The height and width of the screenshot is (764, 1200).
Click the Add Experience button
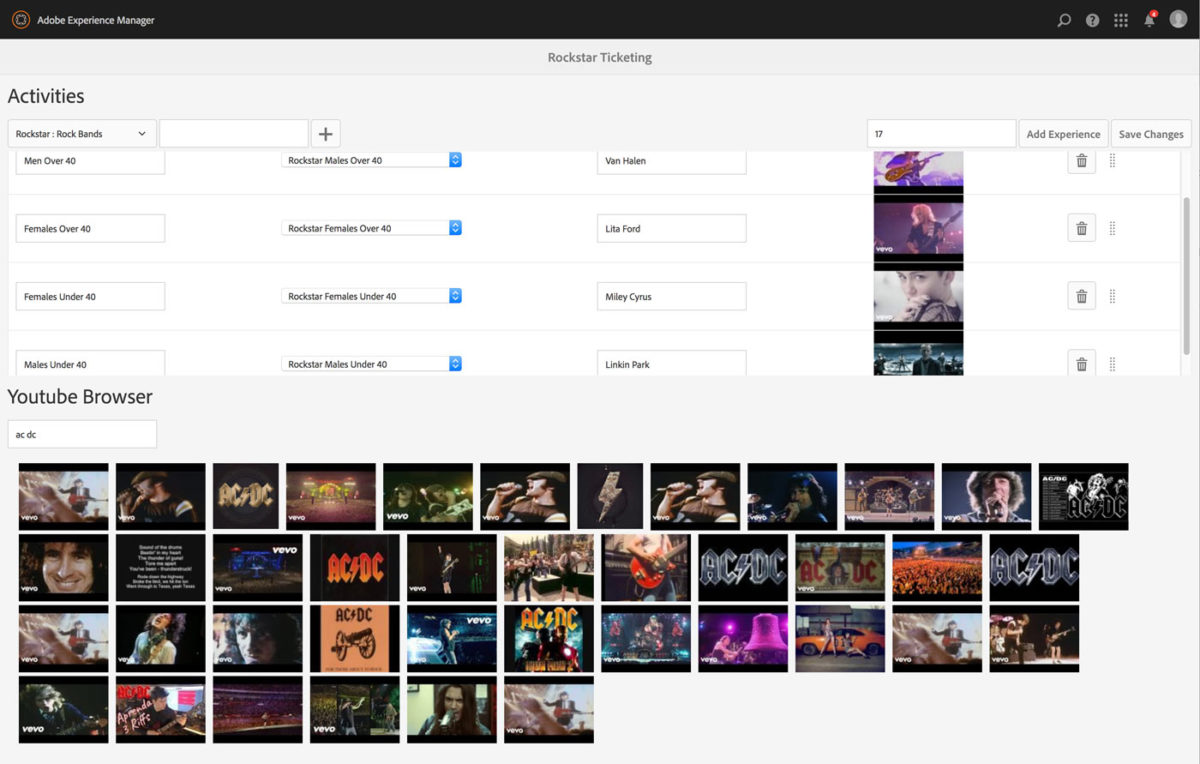click(x=1063, y=134)
